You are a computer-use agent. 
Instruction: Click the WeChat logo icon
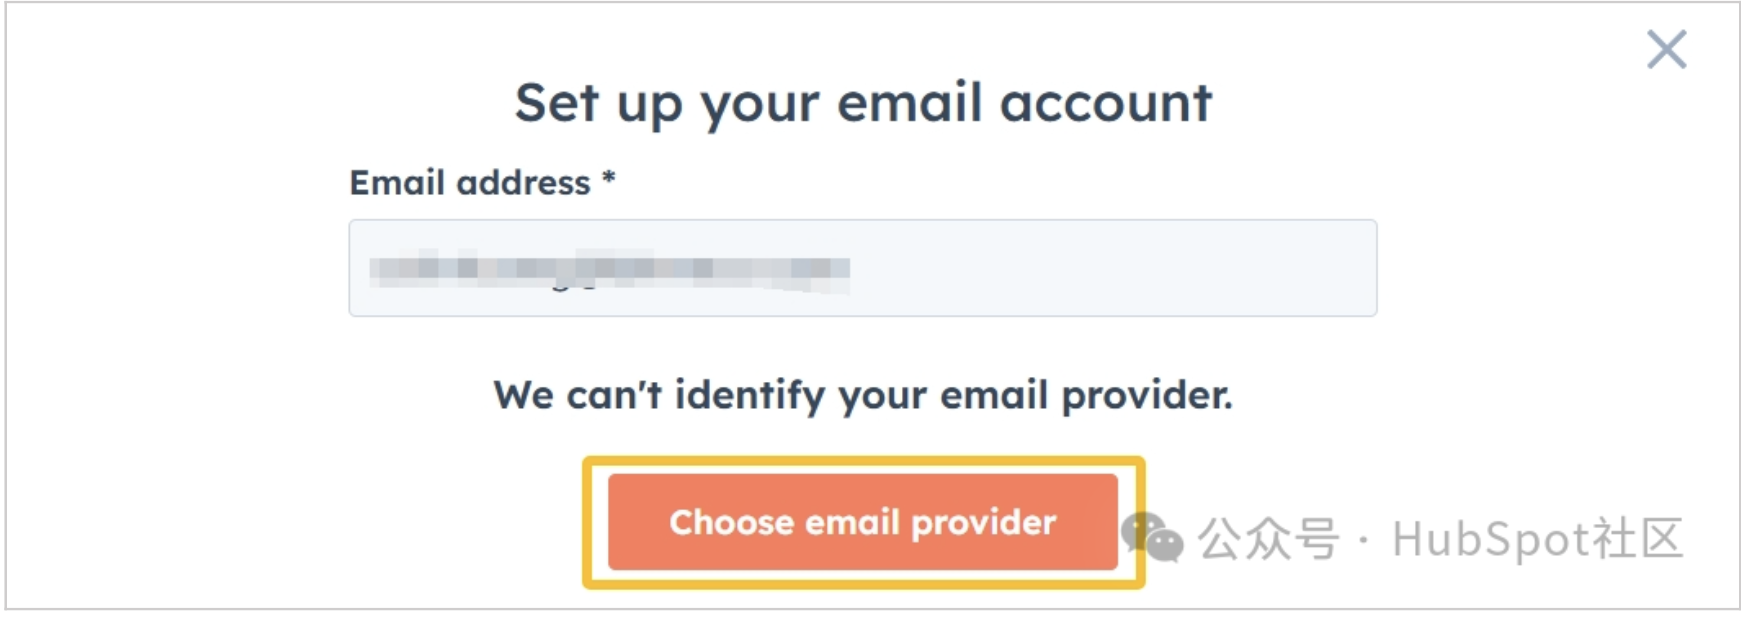pyautogui.click(x=1152, y=537)
